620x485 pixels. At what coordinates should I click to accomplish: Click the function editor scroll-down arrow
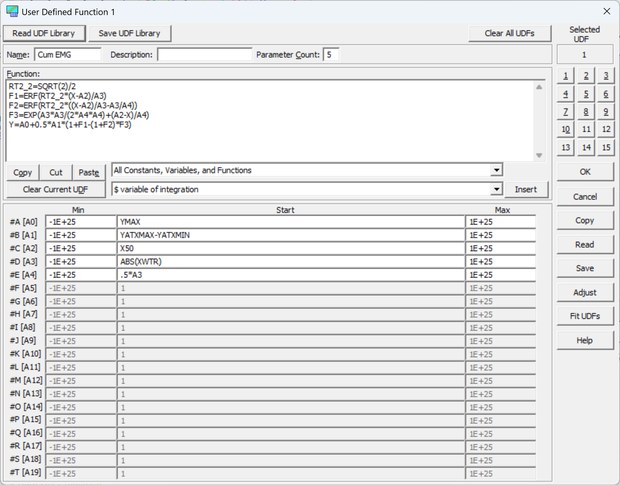click(x=539, y=155)
